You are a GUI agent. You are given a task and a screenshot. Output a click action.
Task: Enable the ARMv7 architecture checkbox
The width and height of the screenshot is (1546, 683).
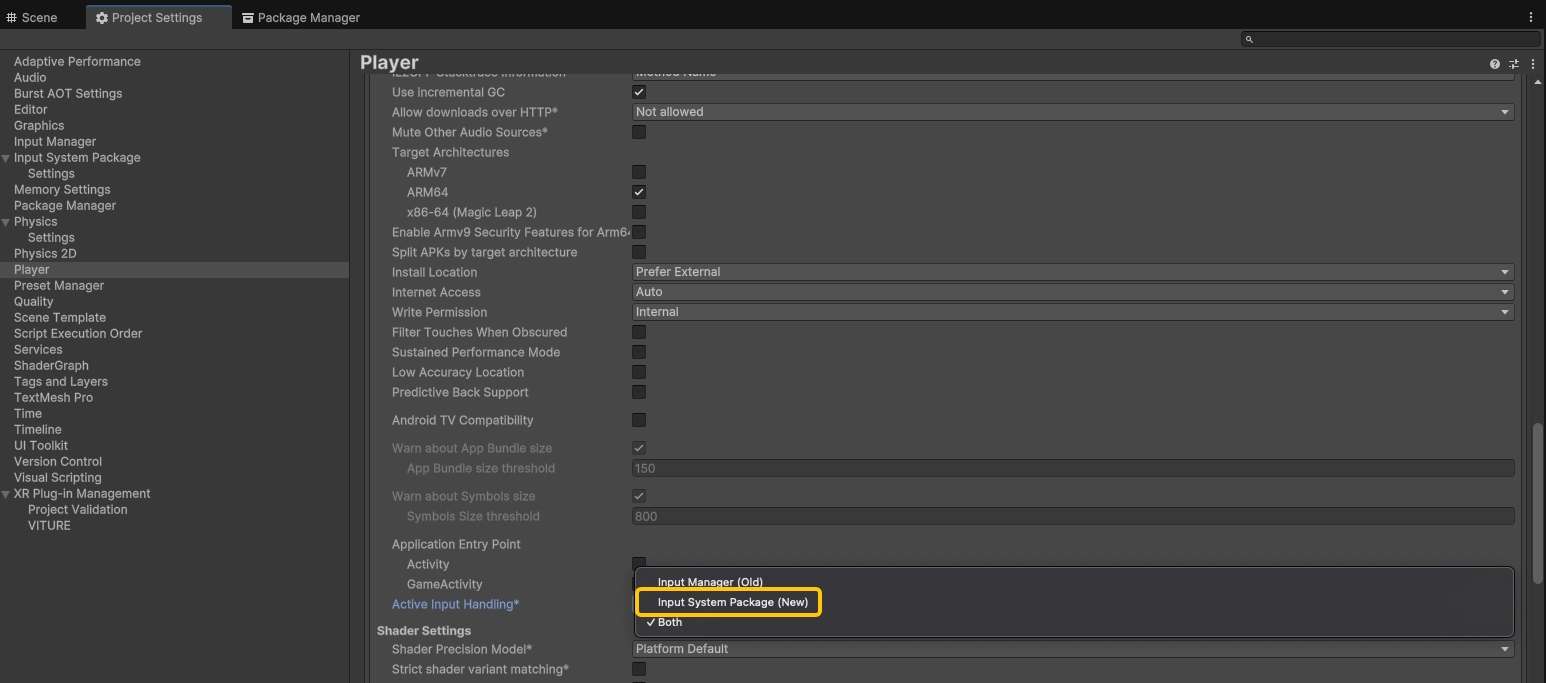pyautogui.click(x=639, y=172)
